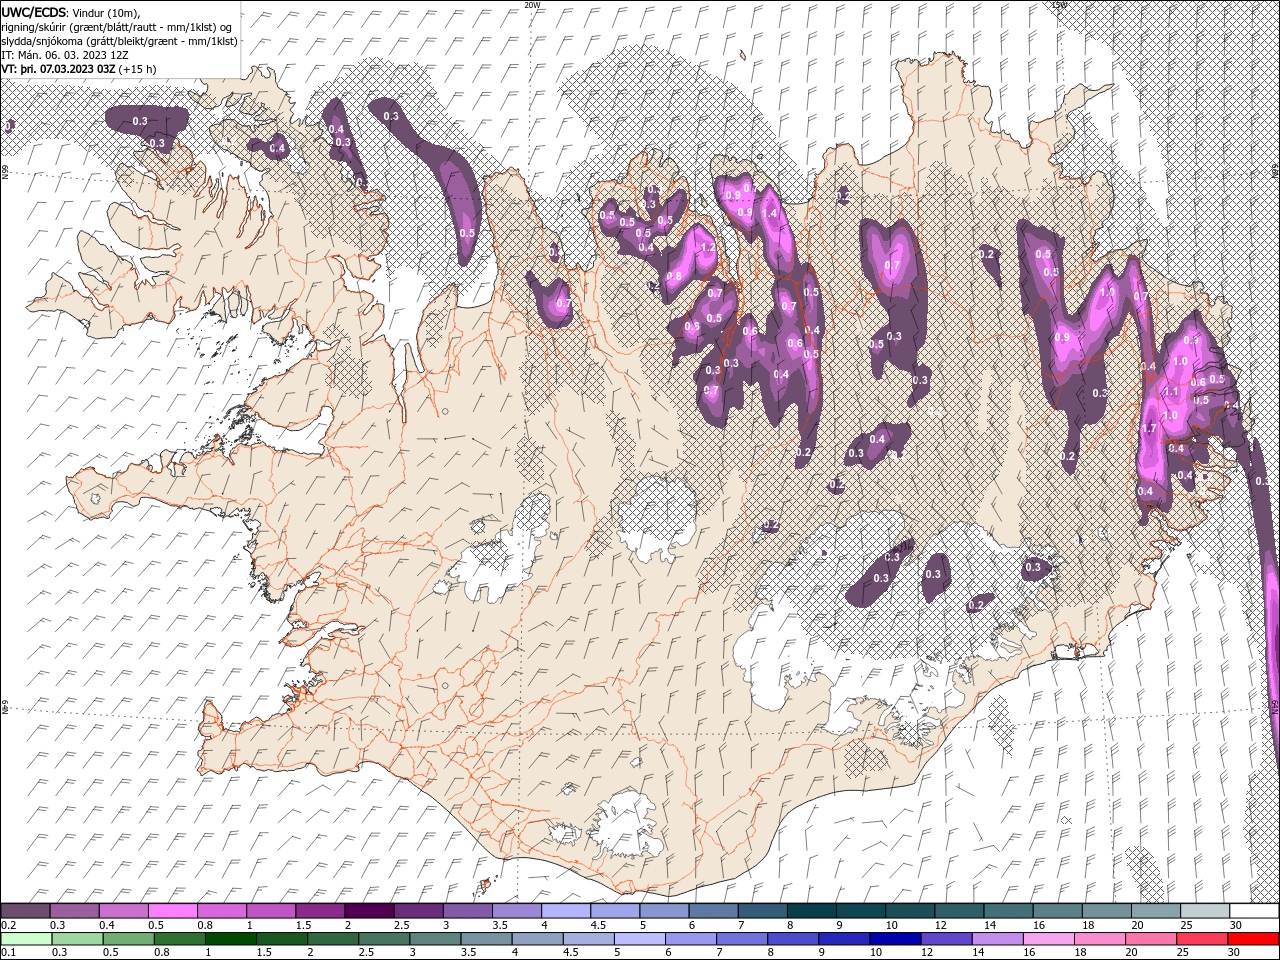Image resolution: width=1280 pixels, height=960 pixels.
Task: Click the 12–14 indigo-purple rain scale swatch
Action: click(x=947, y=938)
